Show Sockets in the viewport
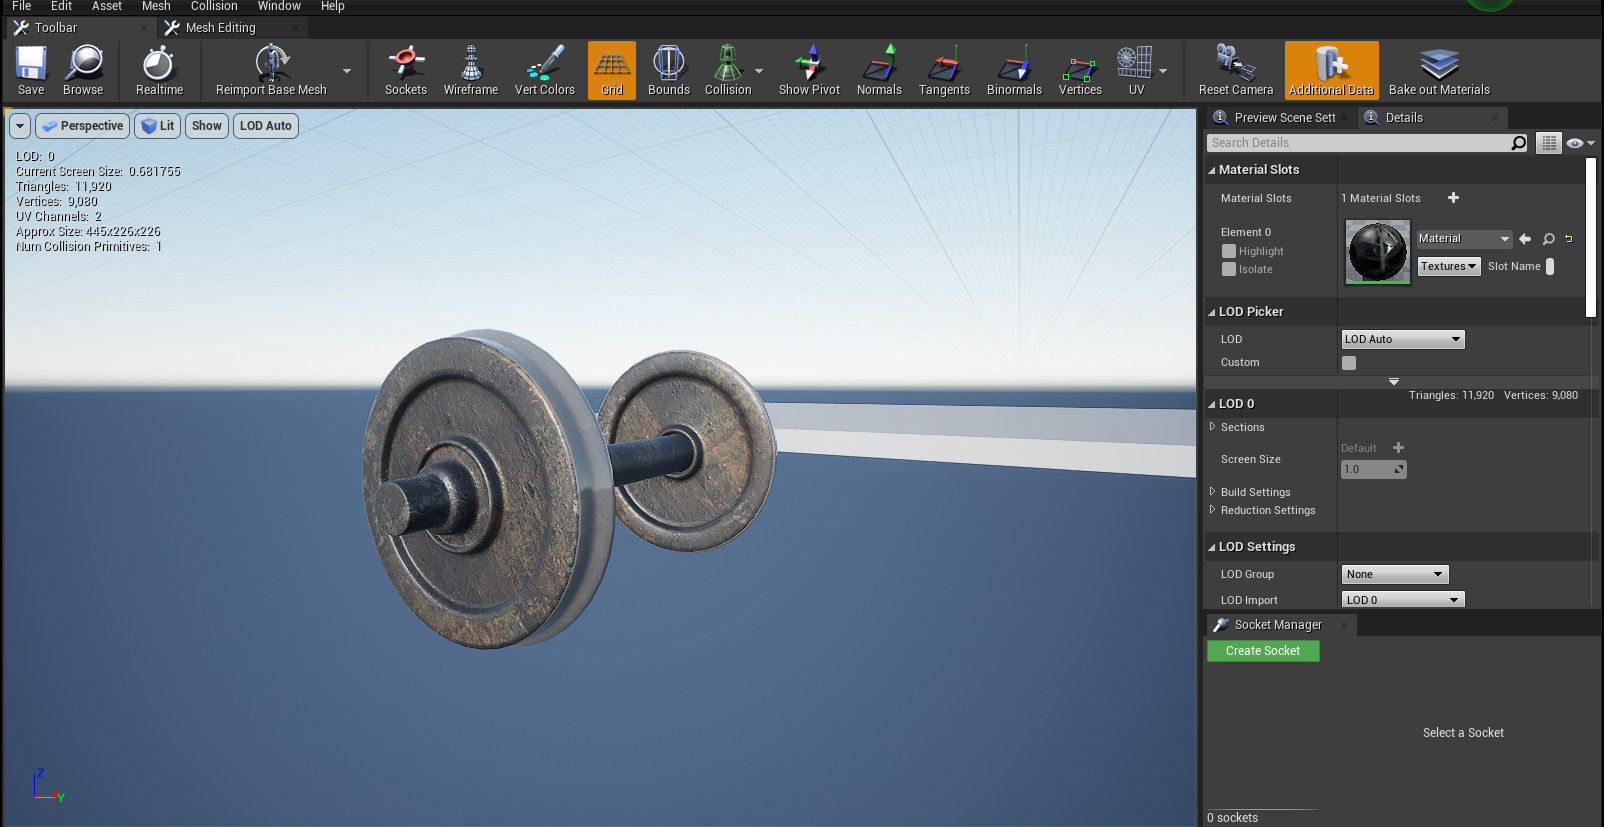This screenshot has width=1604, height=827. point(405,71)
